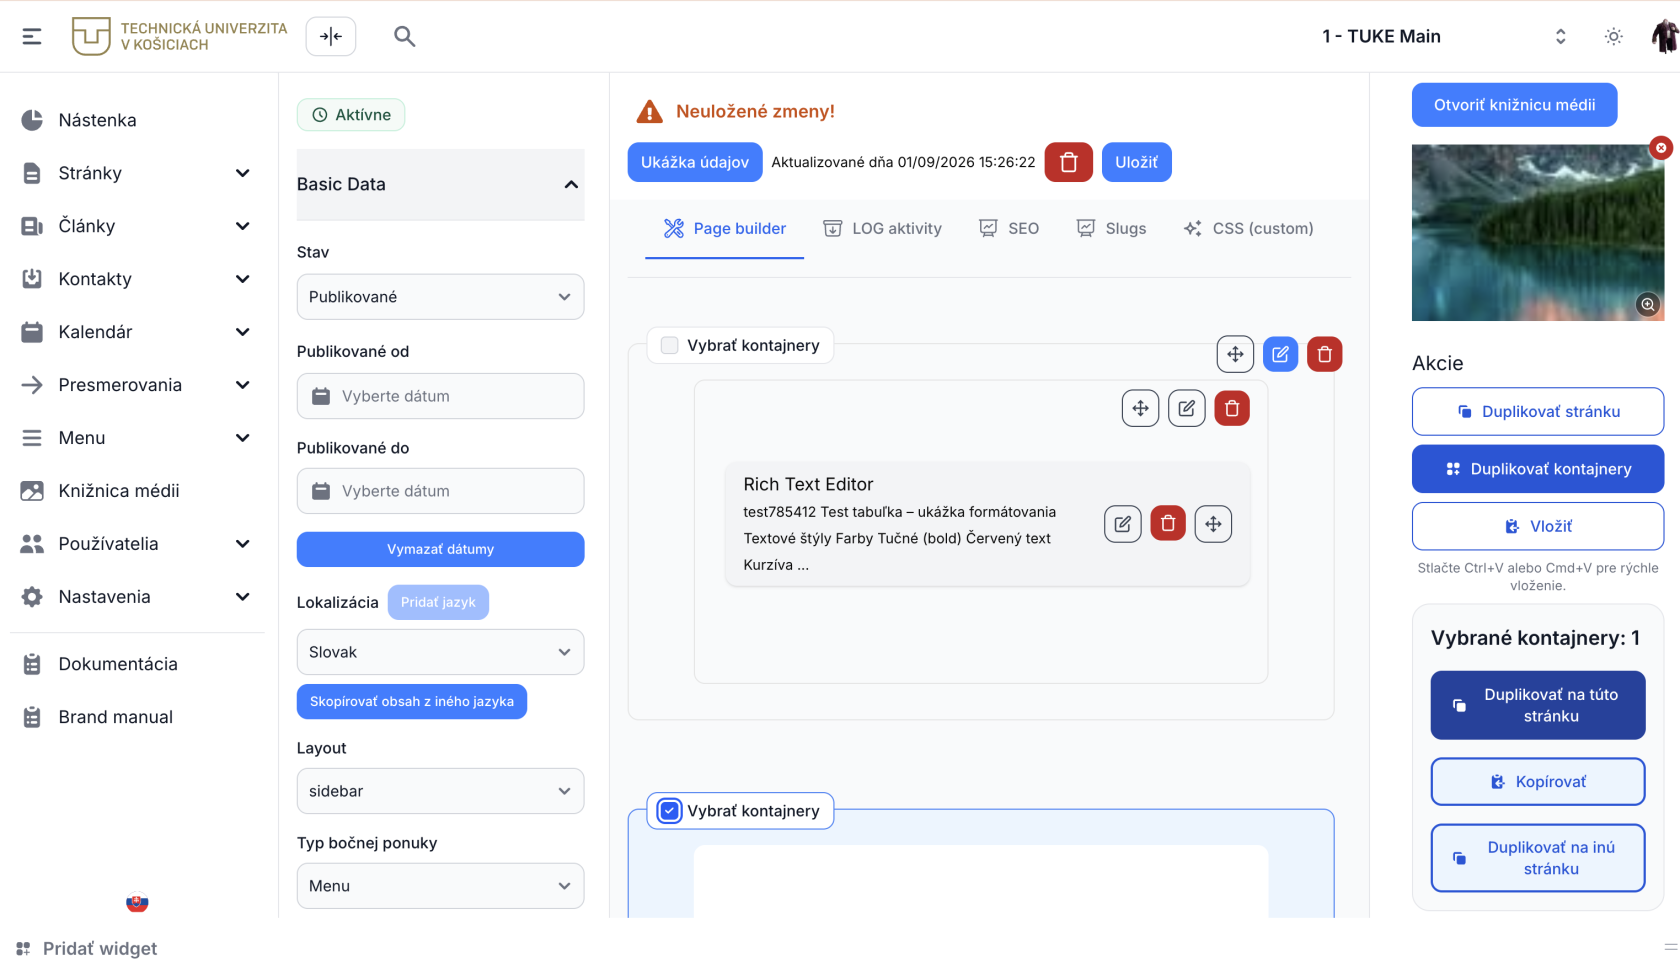Viewport: 1680px width, 973px height.
Task: Click the red trash icon beside the update timestamp
Action: [x=1068, y=162]
